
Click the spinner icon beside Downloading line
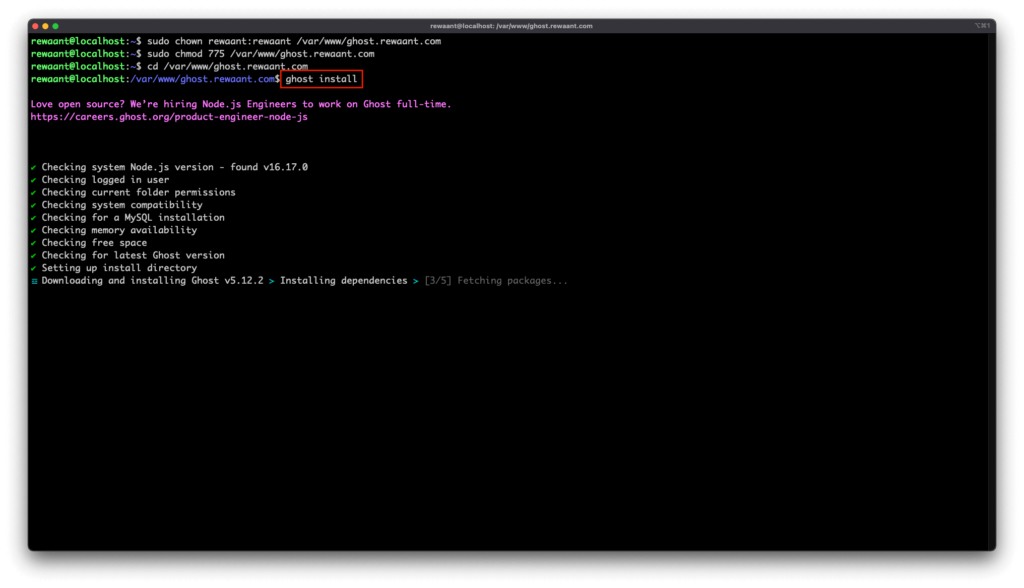pos(34,281)
